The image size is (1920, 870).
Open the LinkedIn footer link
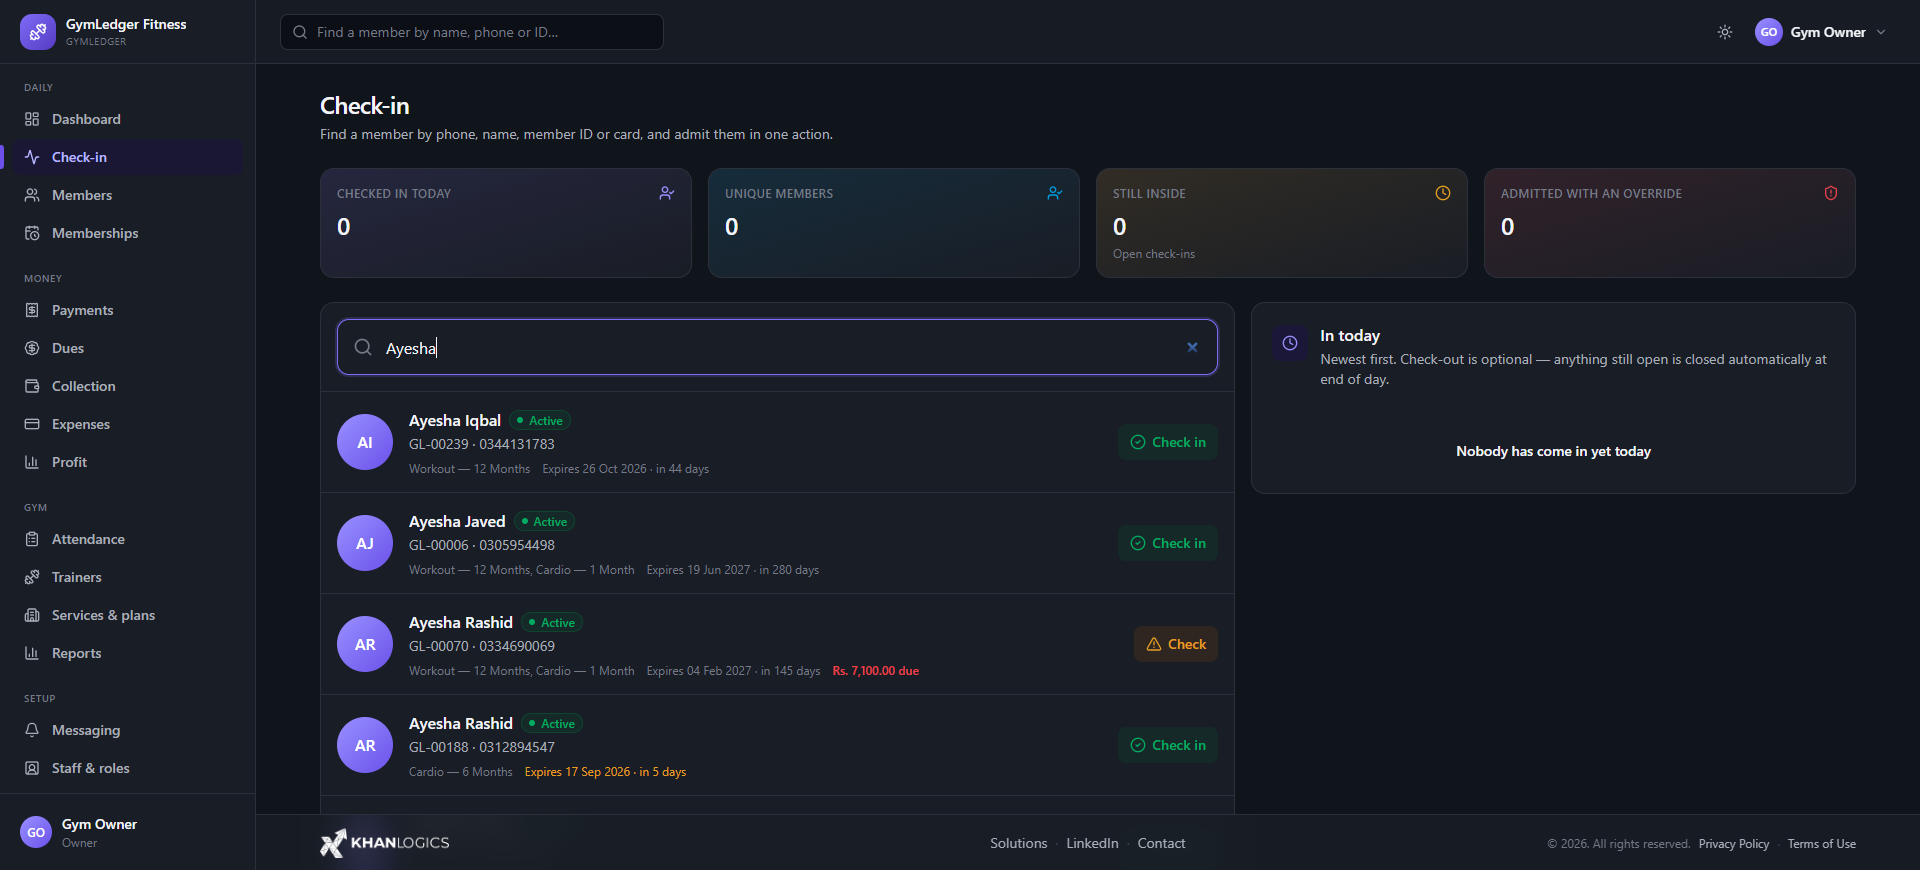pyautogui.click(x=1092, y=843)
